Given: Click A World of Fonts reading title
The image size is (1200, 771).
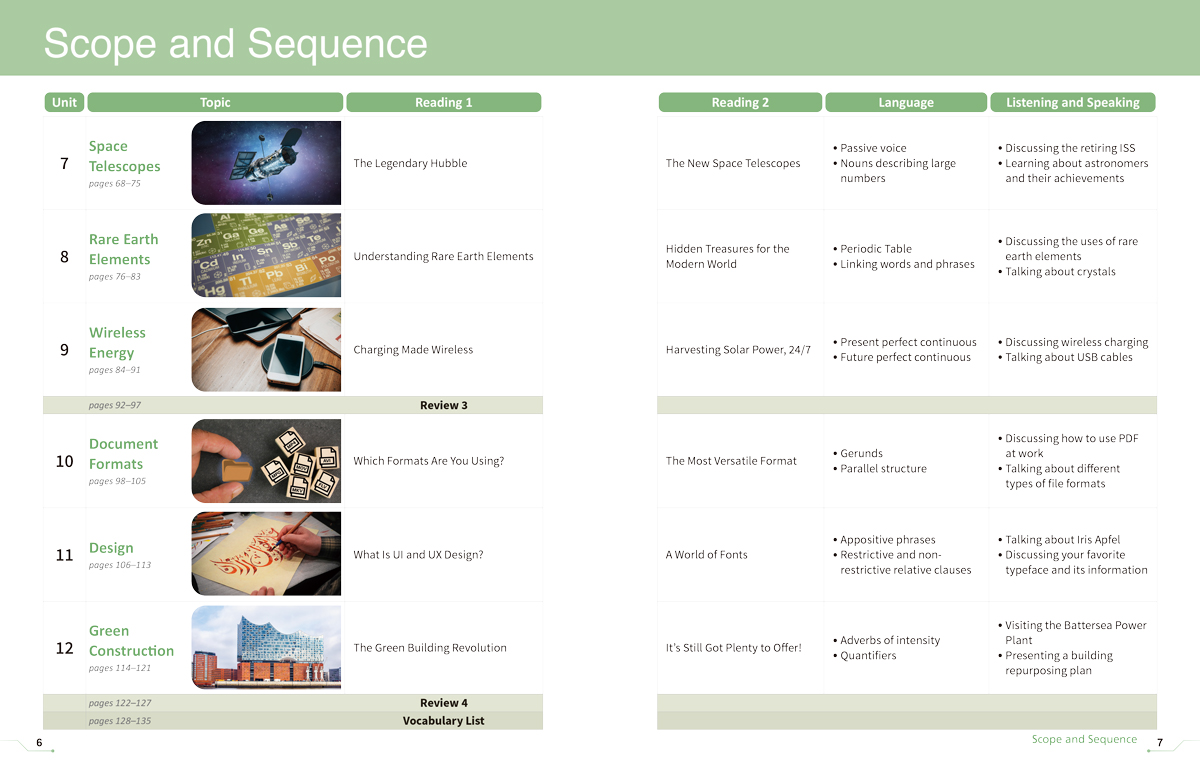Looking at the screenshot, I should click(706, 554).
